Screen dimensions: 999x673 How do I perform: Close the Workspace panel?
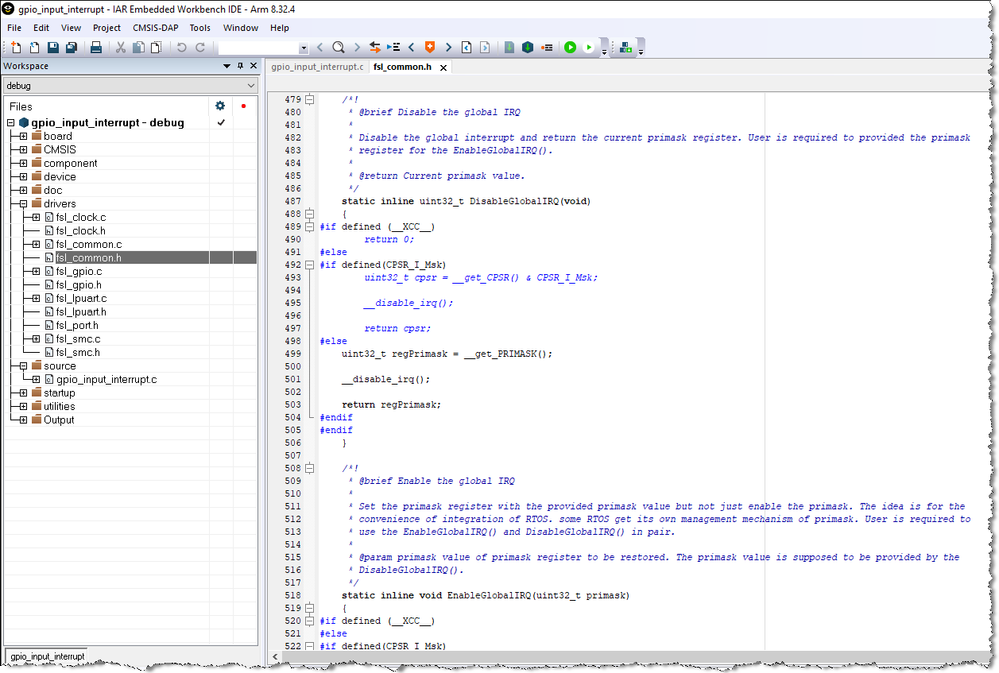pos(253,66)
